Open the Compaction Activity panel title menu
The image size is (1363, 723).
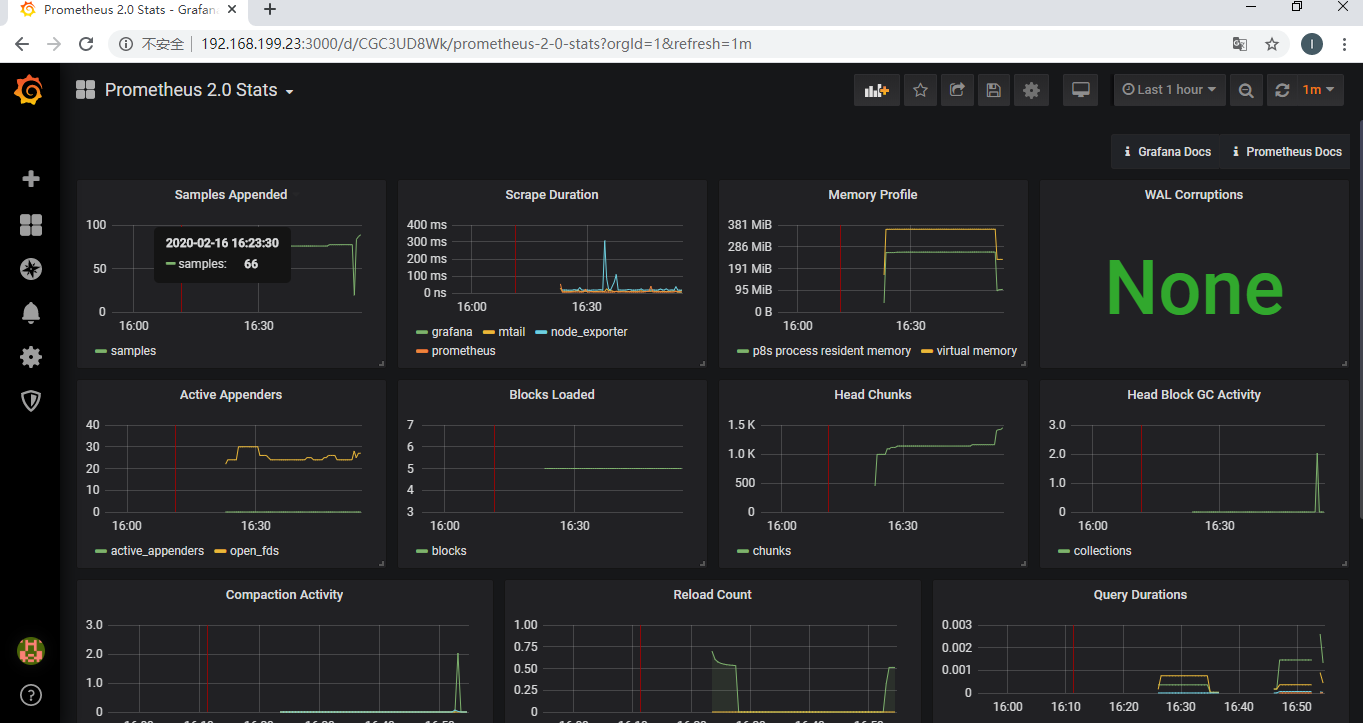(284, 595)
